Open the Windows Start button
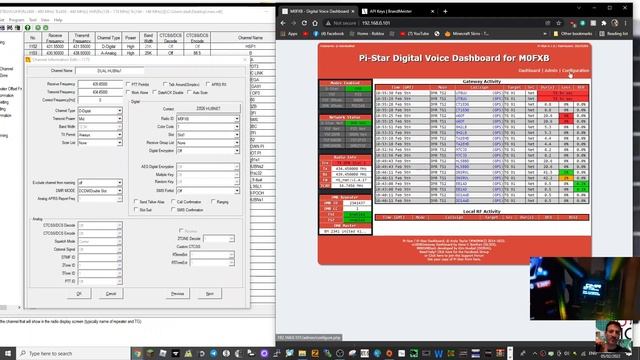Image resolution: width=640 pixels, height=360 pixels. coord(8,353)
